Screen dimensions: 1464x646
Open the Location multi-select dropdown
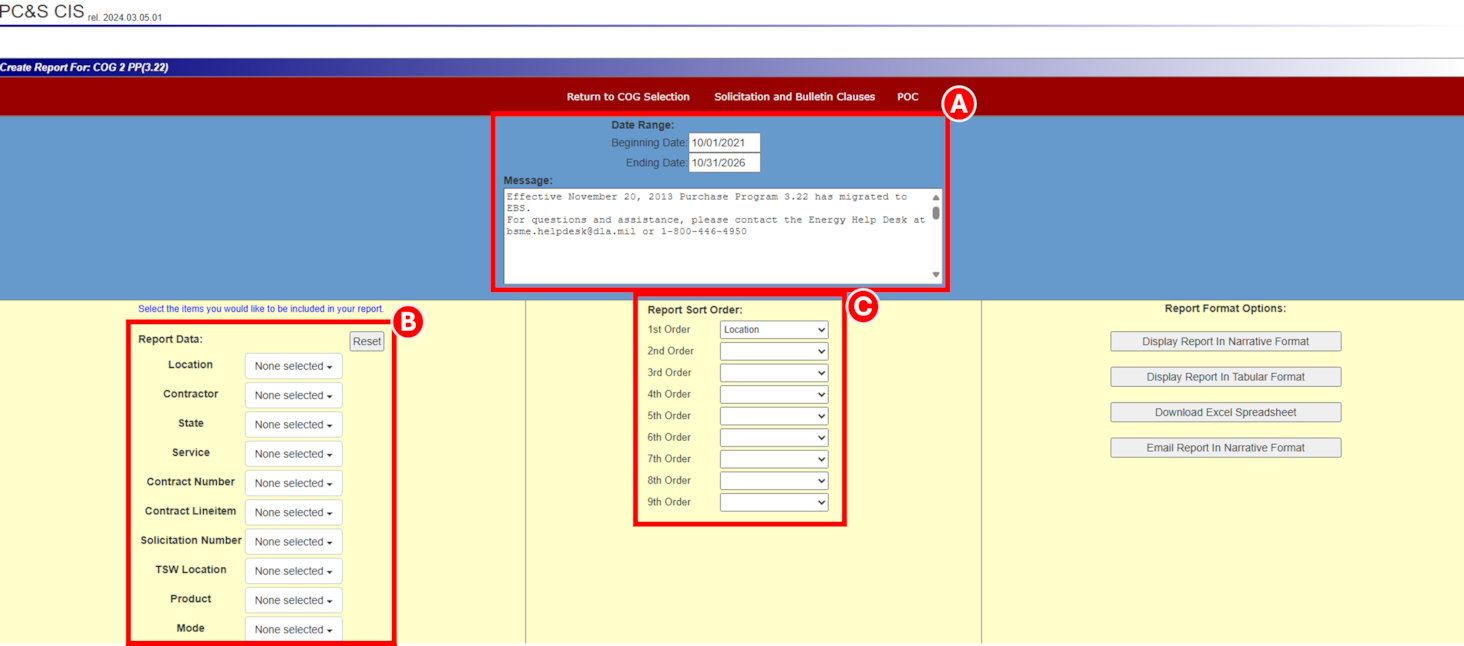(293, 366)
